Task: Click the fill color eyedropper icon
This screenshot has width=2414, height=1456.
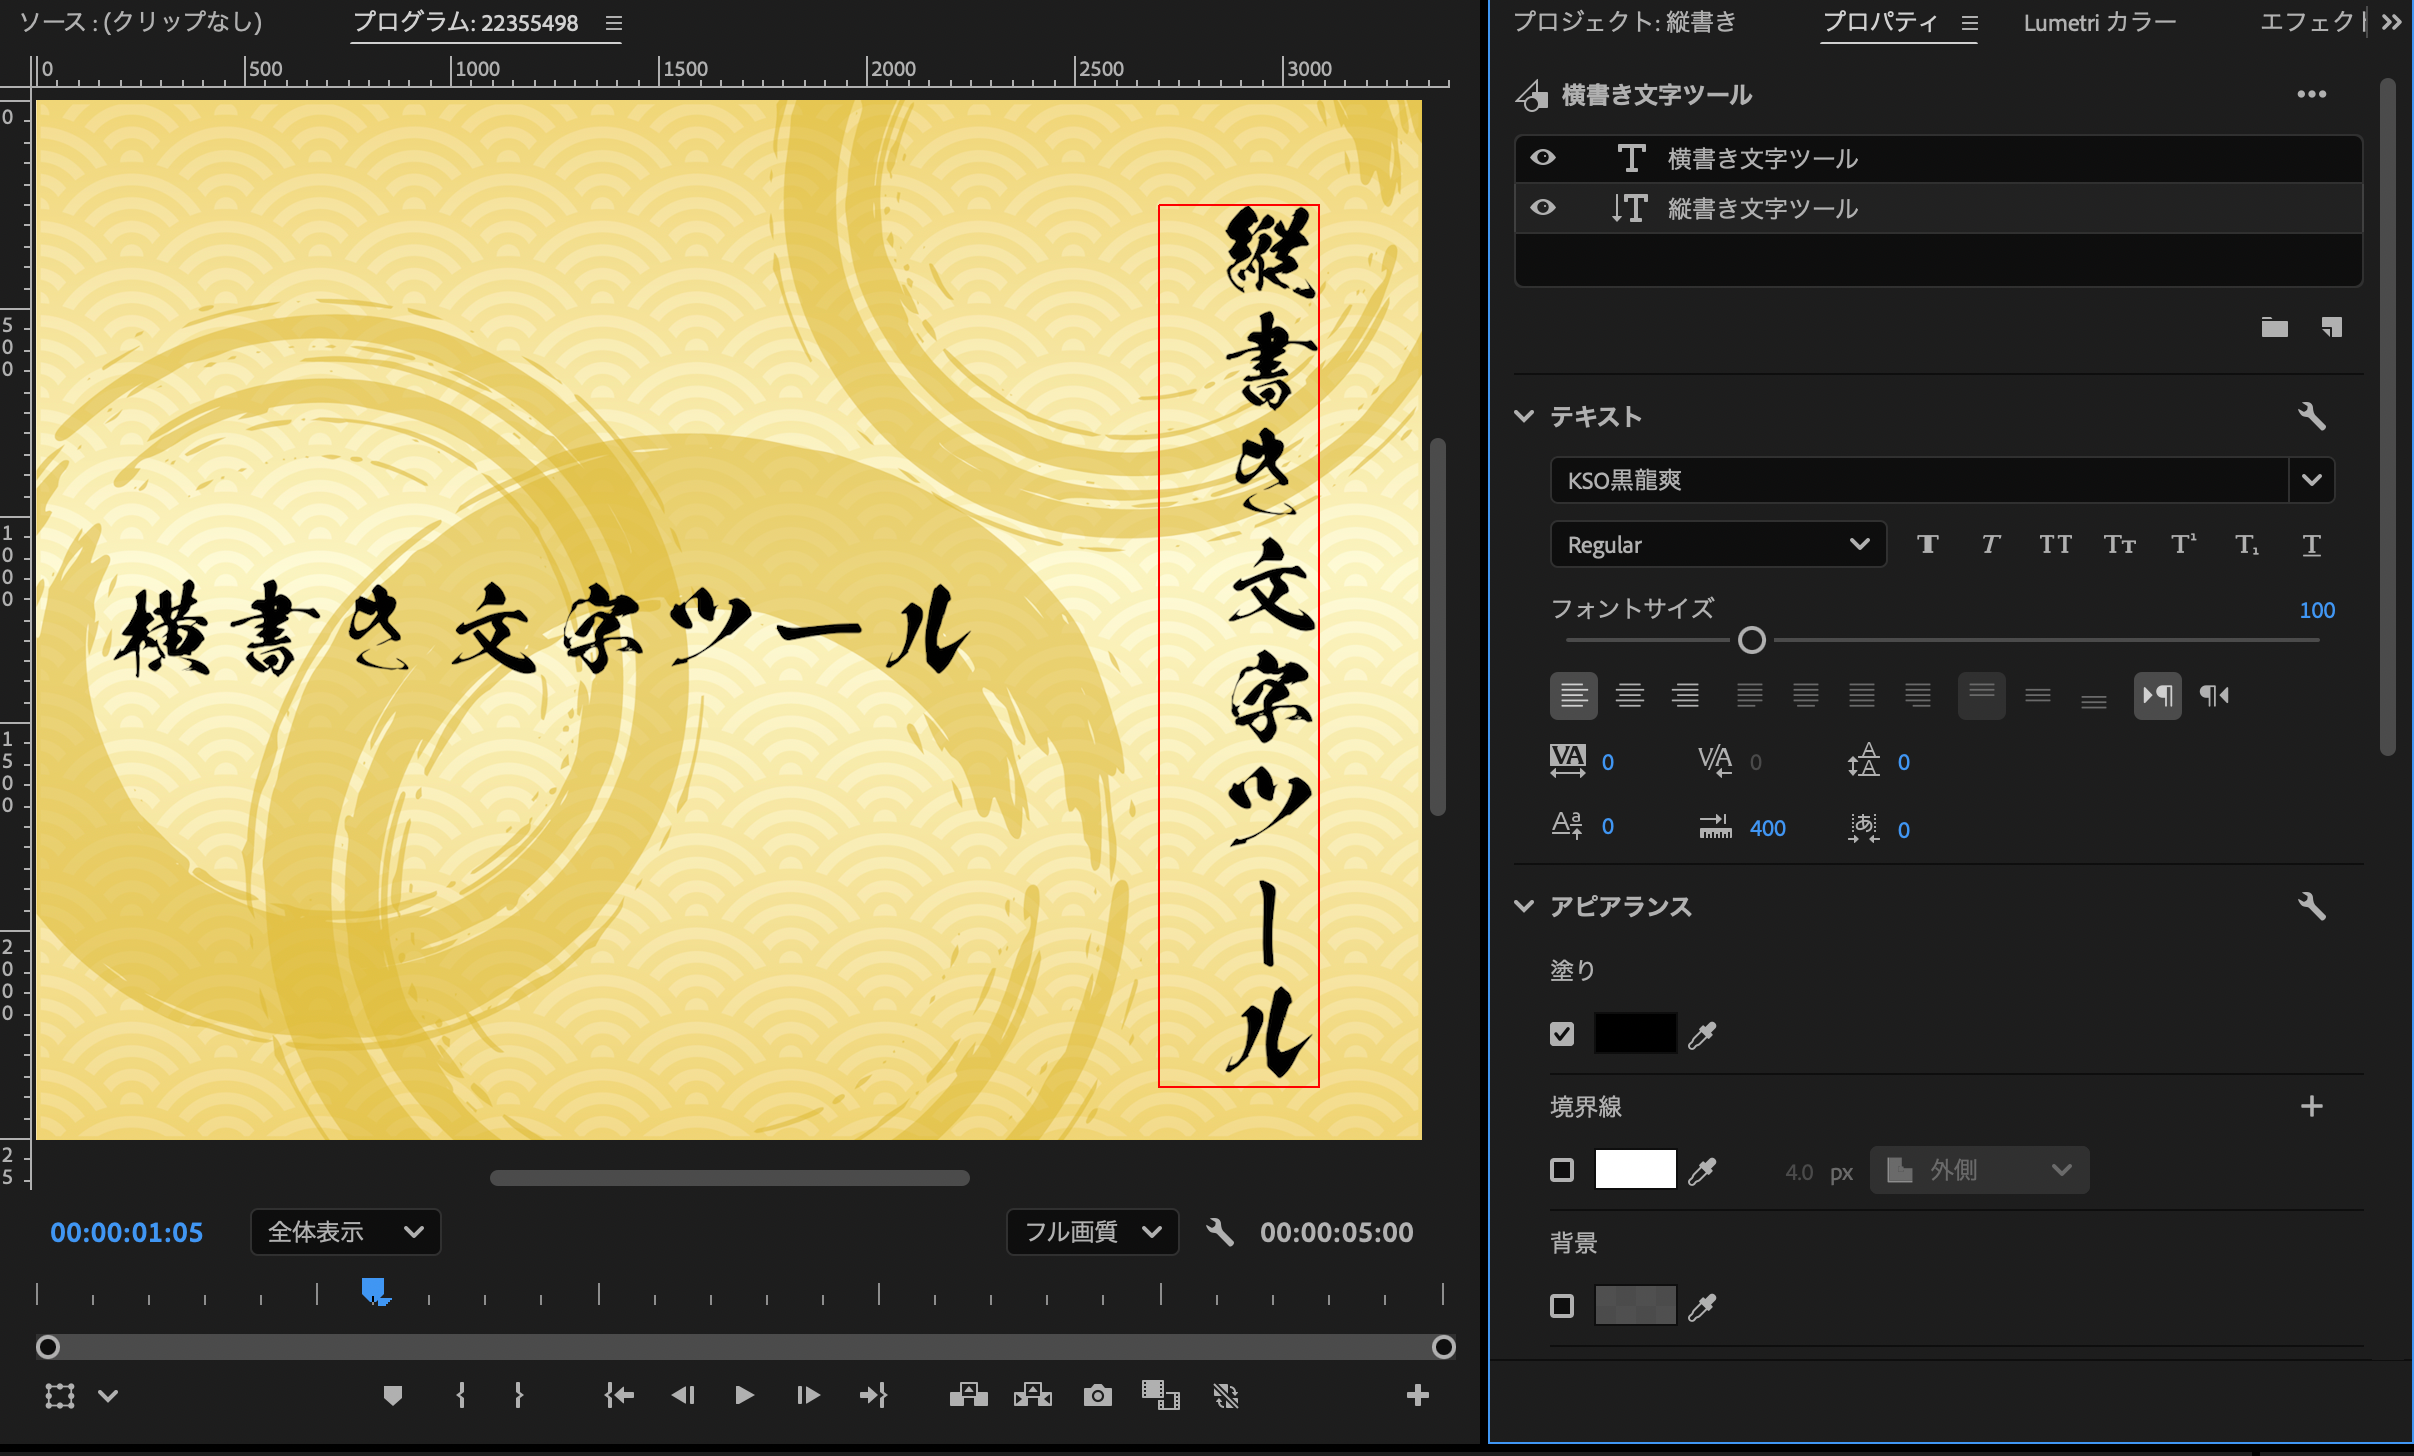Action: 1702,1035
